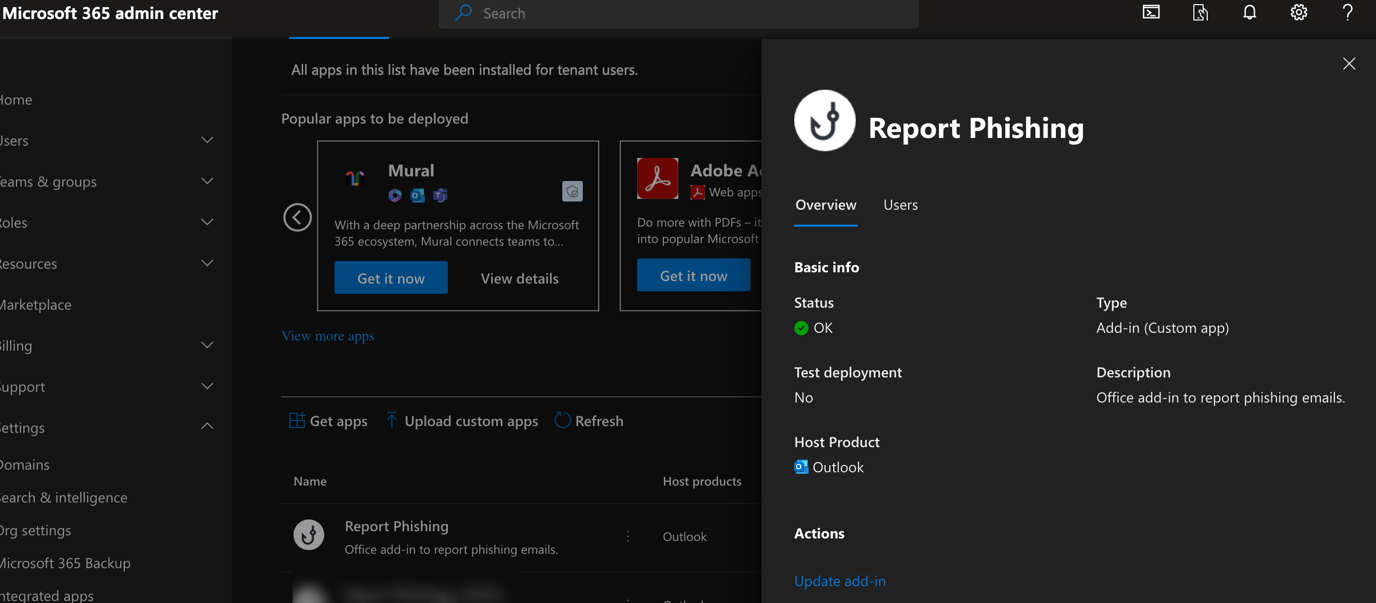1376x603 pixels.
Task: Click the View more apps link
Action: (327, 335)
